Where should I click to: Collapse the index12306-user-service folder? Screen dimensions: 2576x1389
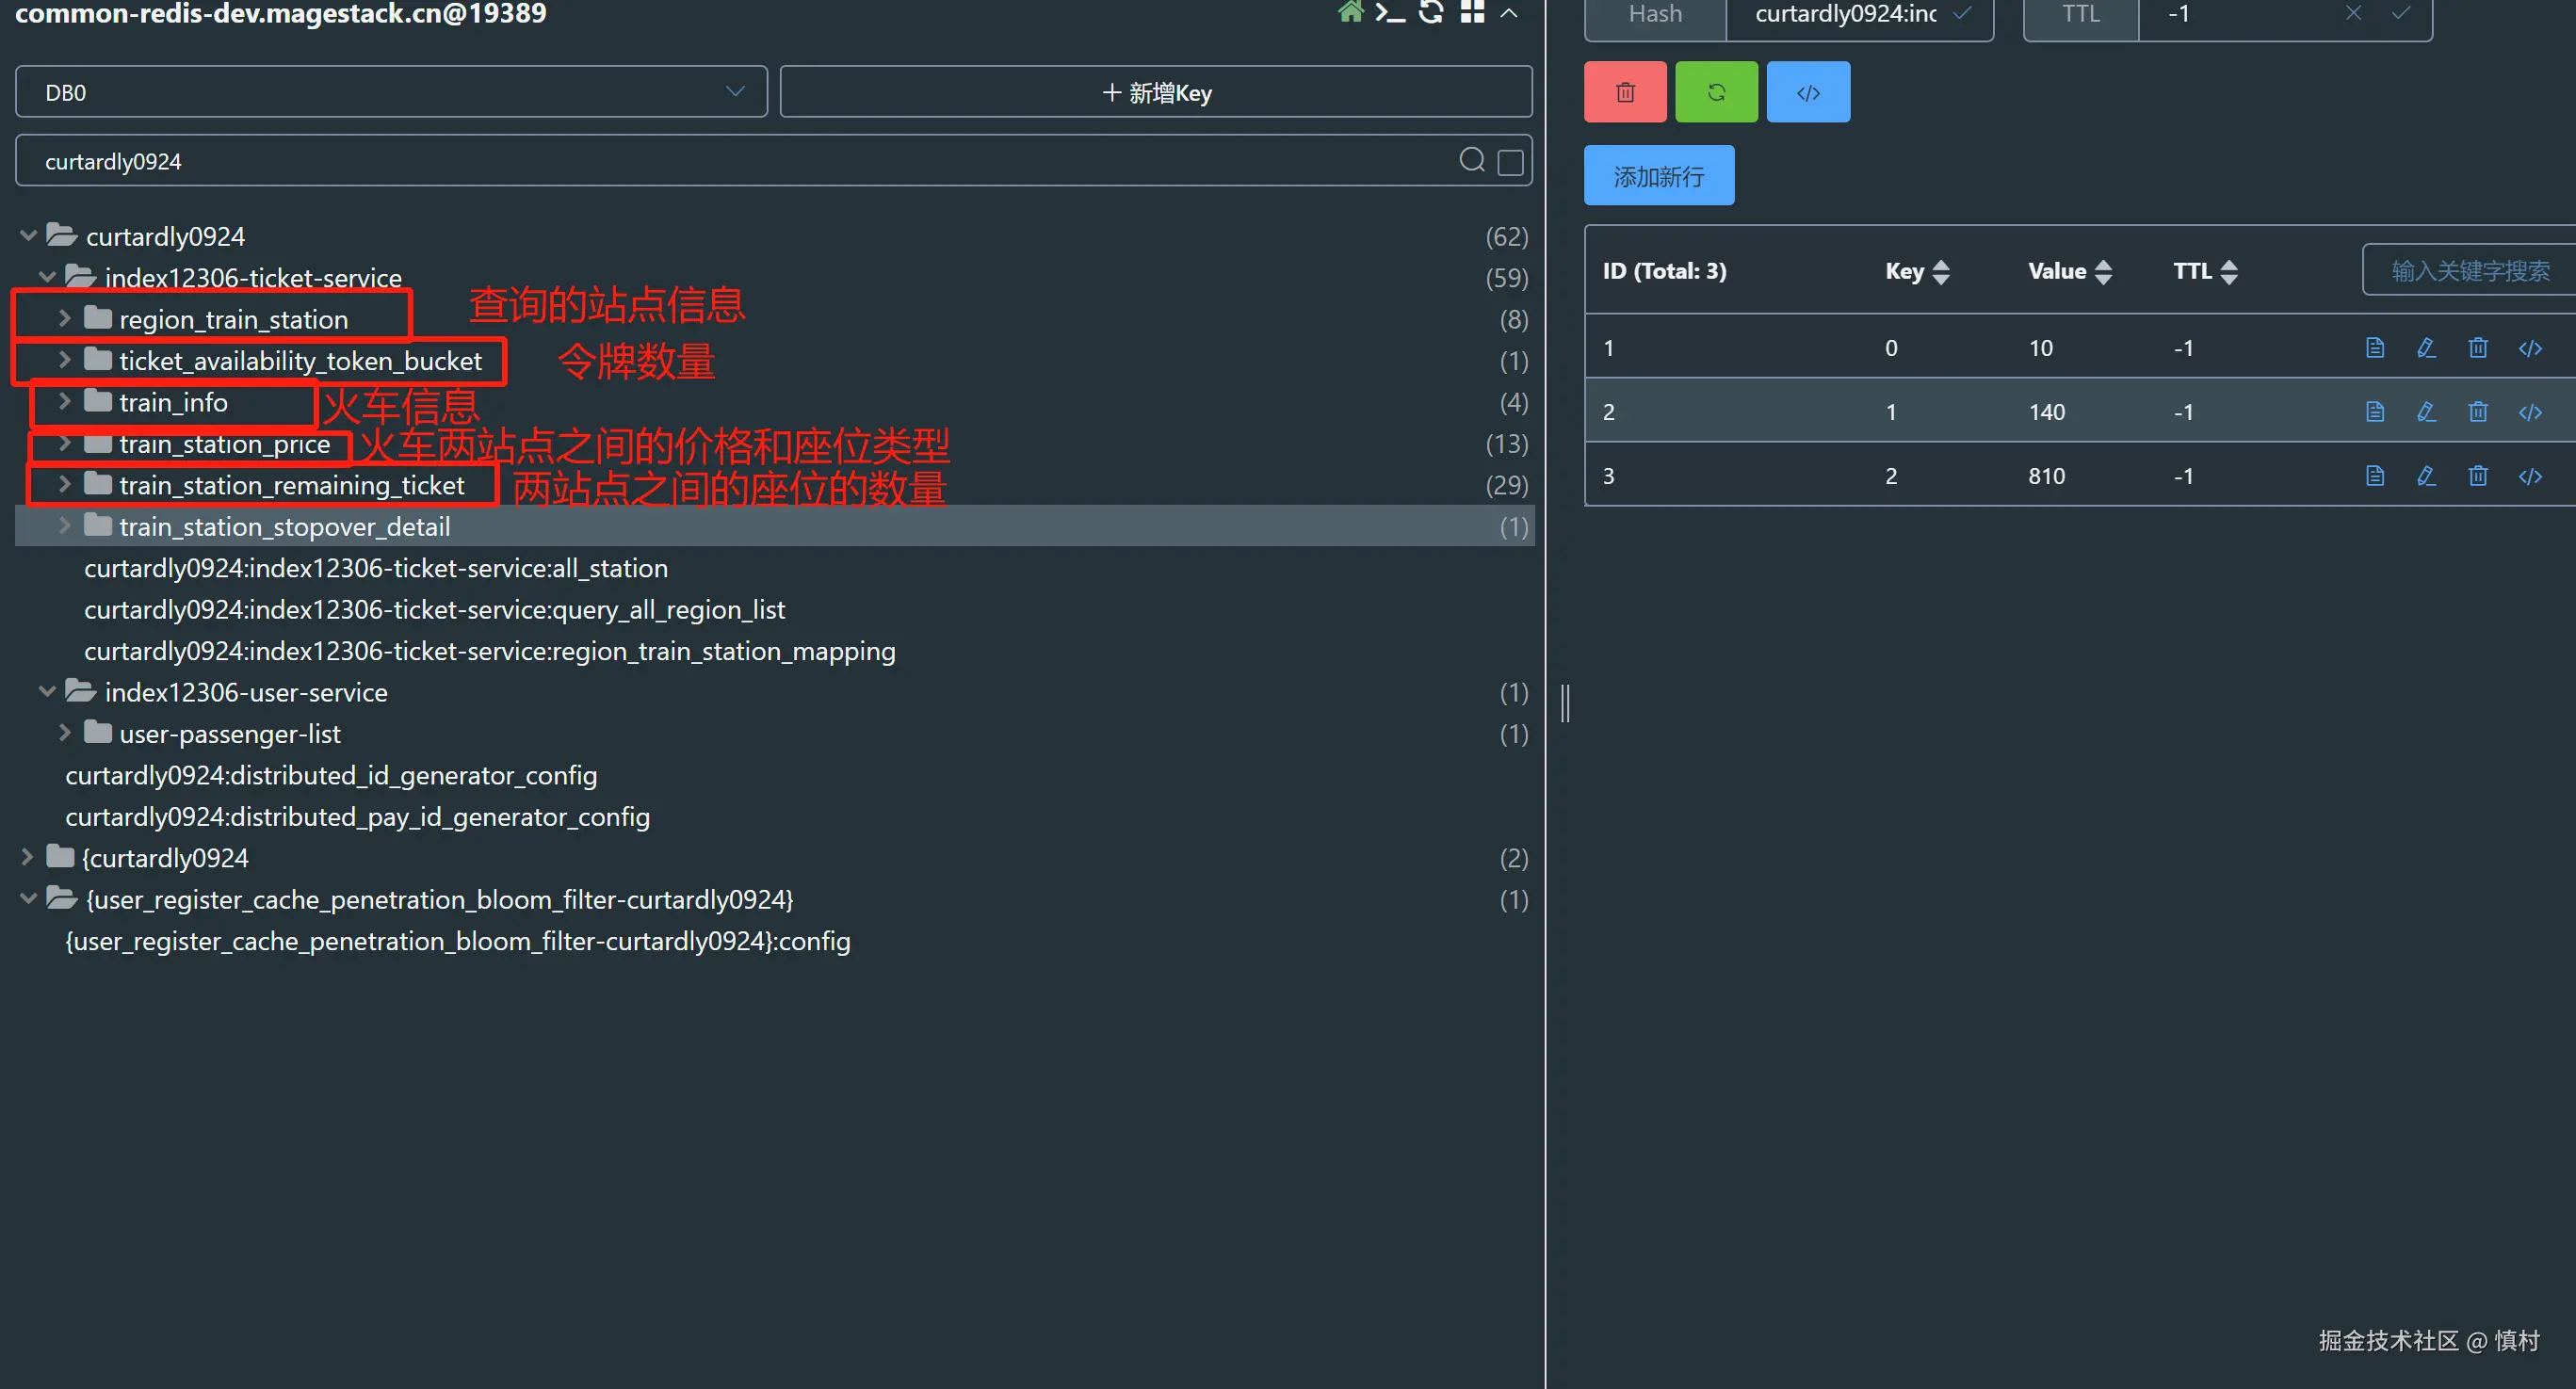point(46,692)
